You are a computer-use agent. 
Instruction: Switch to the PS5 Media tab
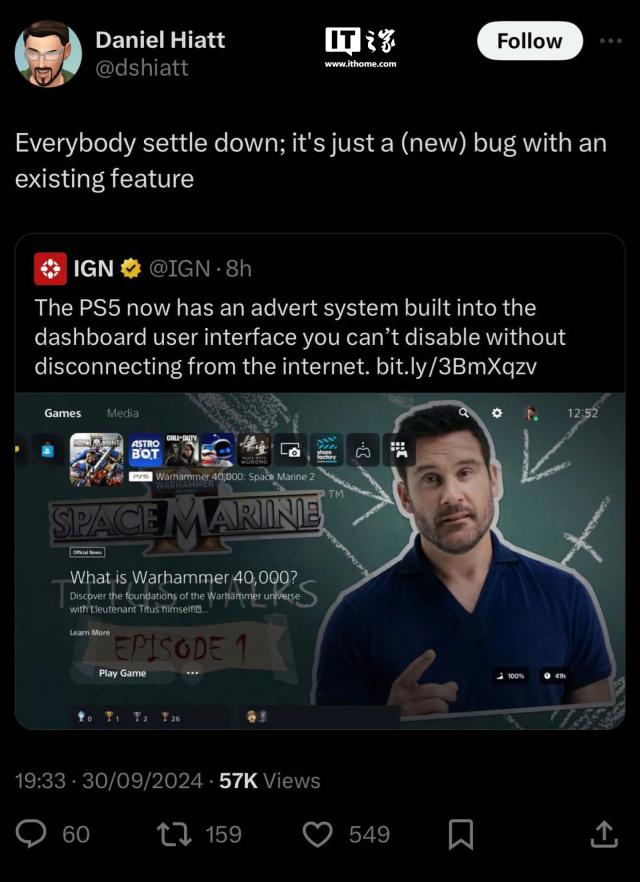click(123, 413)
